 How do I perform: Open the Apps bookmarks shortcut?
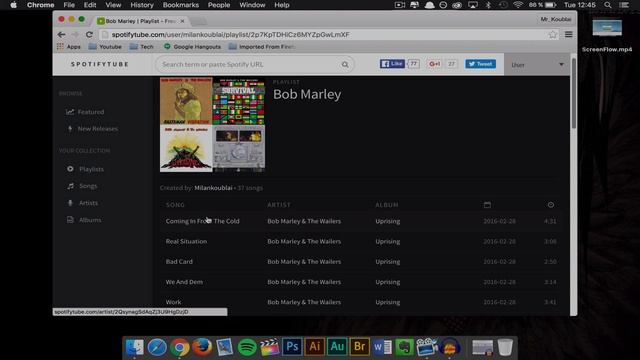[x=69, y=47]
